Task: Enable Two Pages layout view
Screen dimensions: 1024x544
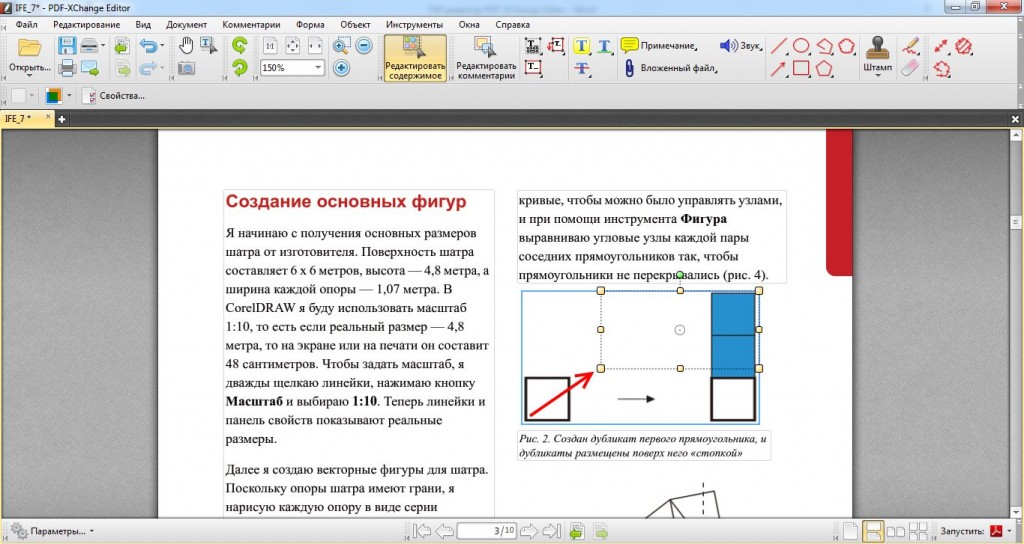Action: (x=895, y=531)
